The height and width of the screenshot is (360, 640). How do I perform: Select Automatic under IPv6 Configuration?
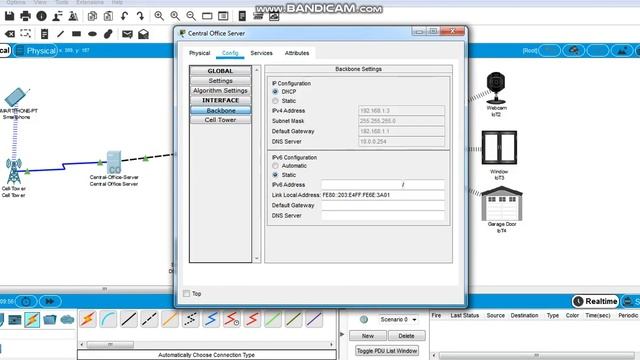pos(276,166)
